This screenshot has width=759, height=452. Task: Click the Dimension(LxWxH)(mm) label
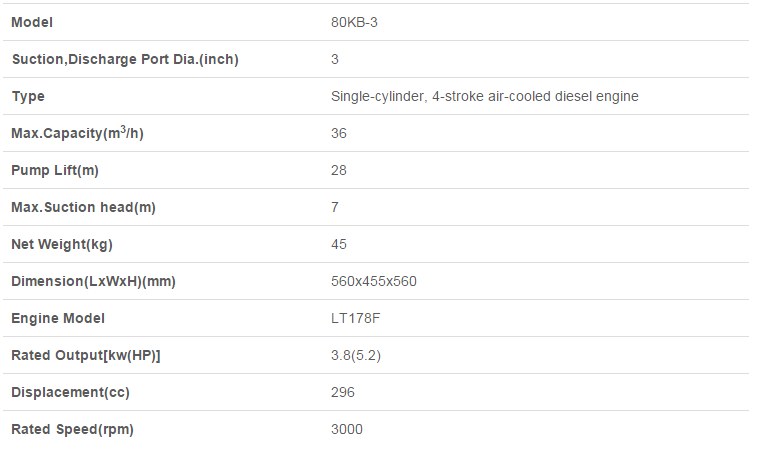(x=93, y=281)
